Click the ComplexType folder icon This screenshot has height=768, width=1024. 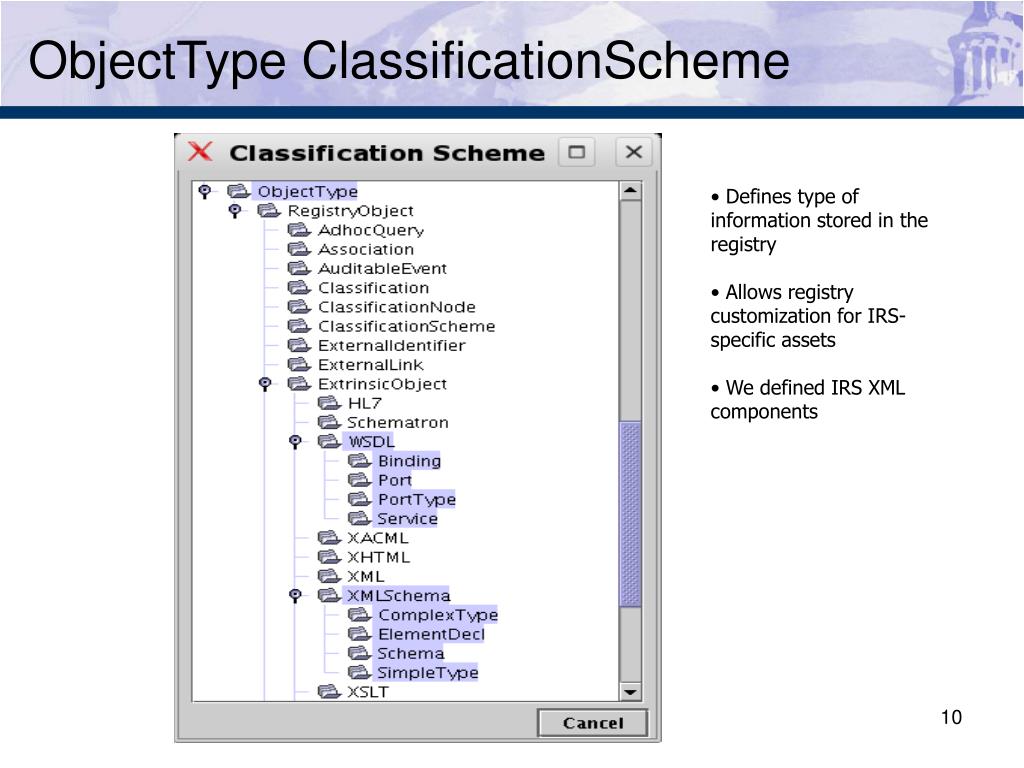359,615
